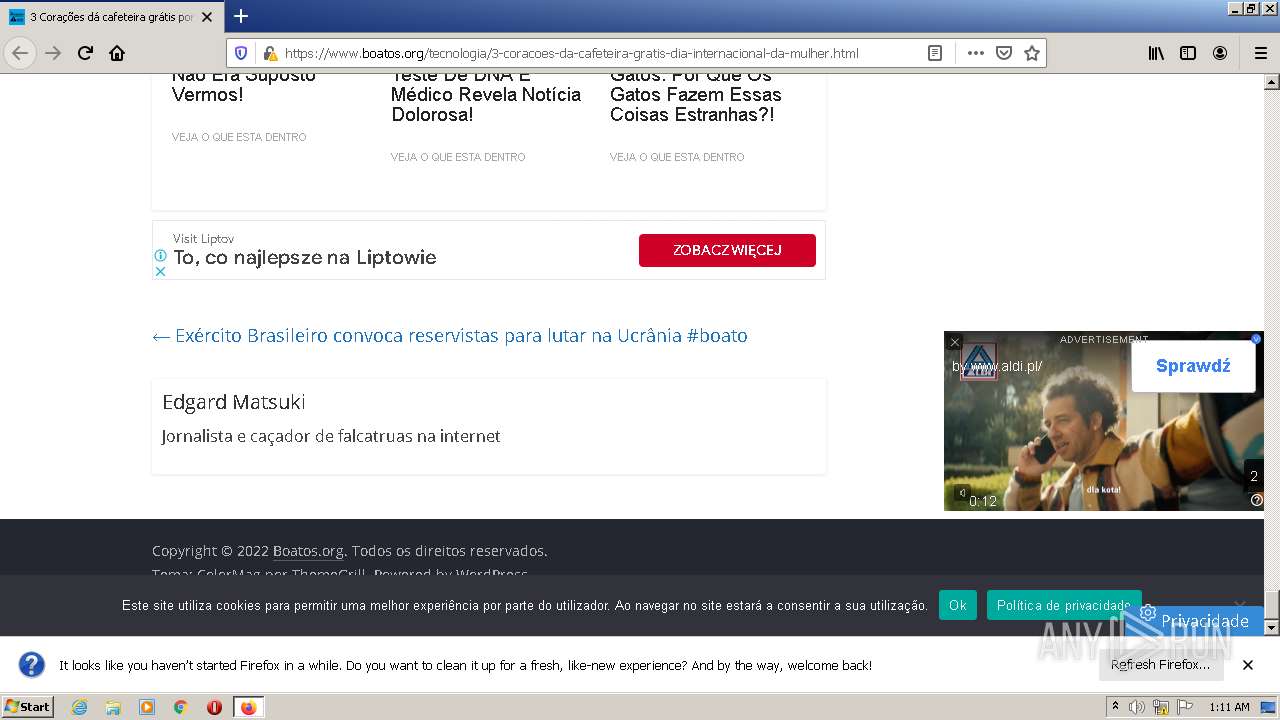Close the Liptov ad banner
This screenshot has width=1280, height=720.
point(160,271)
